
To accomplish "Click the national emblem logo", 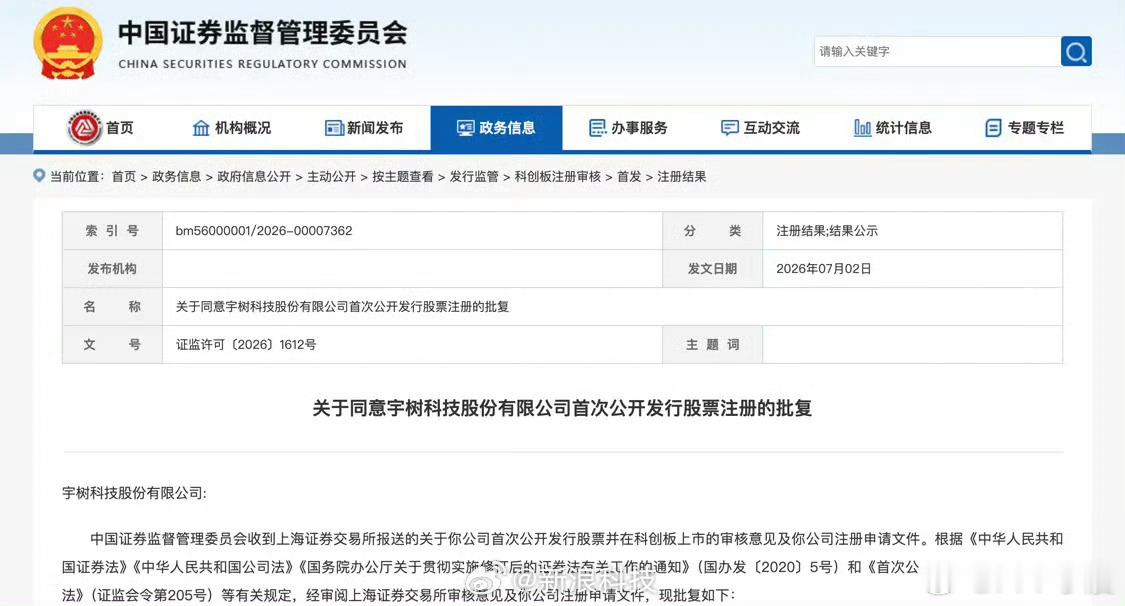I will 67,44.
